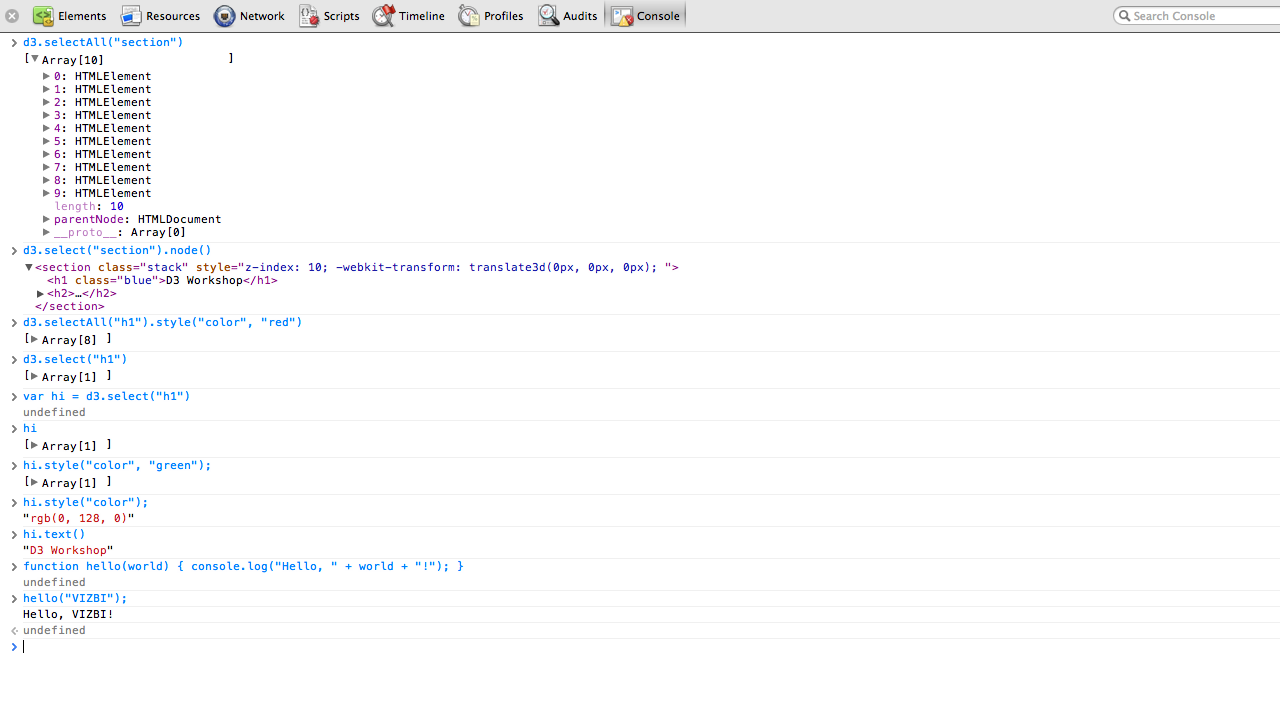The height and width of the screenshot is (720, 1280).
Task: Expand the Array[8] result
Action: coord(34,339)
